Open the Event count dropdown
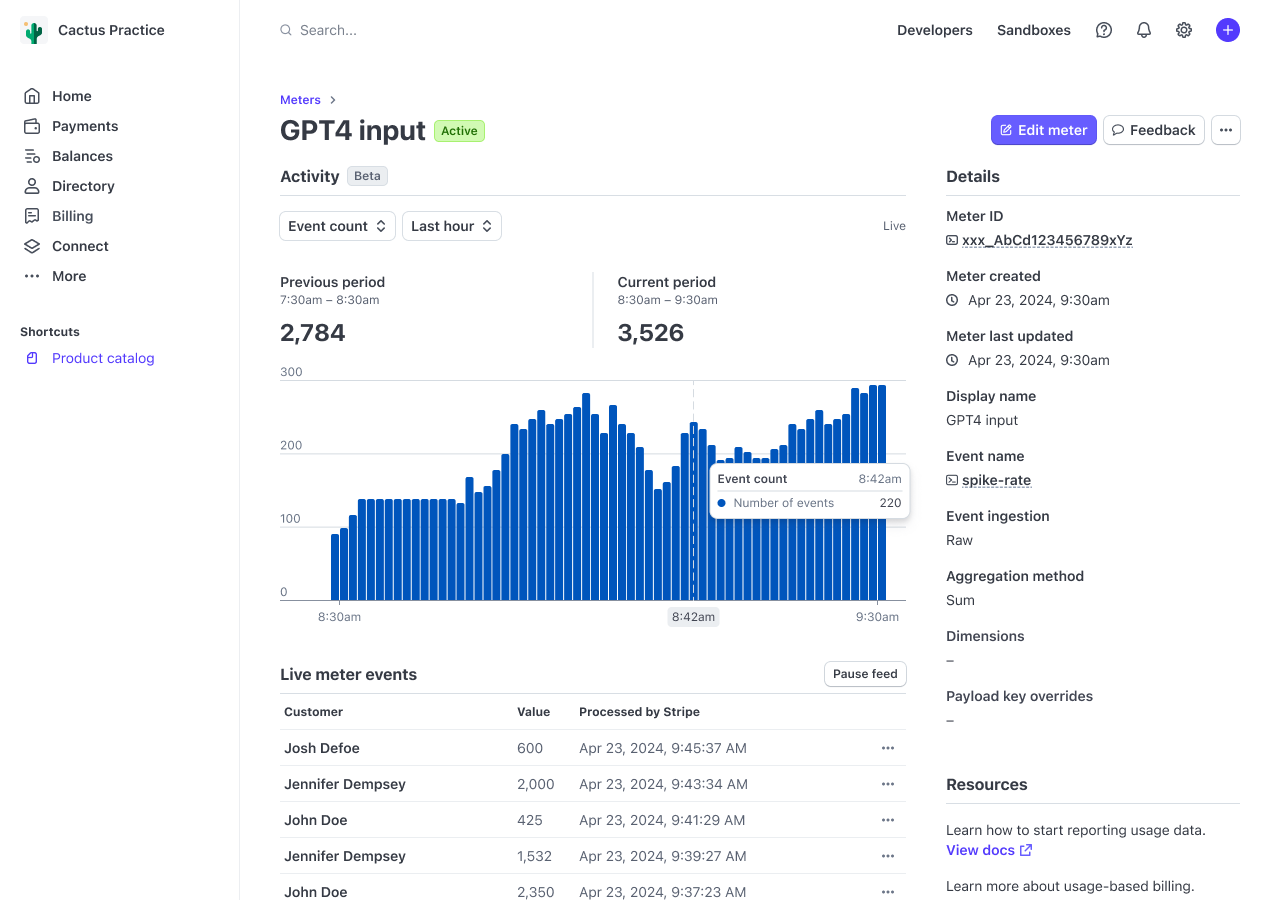 pos(337,226)
